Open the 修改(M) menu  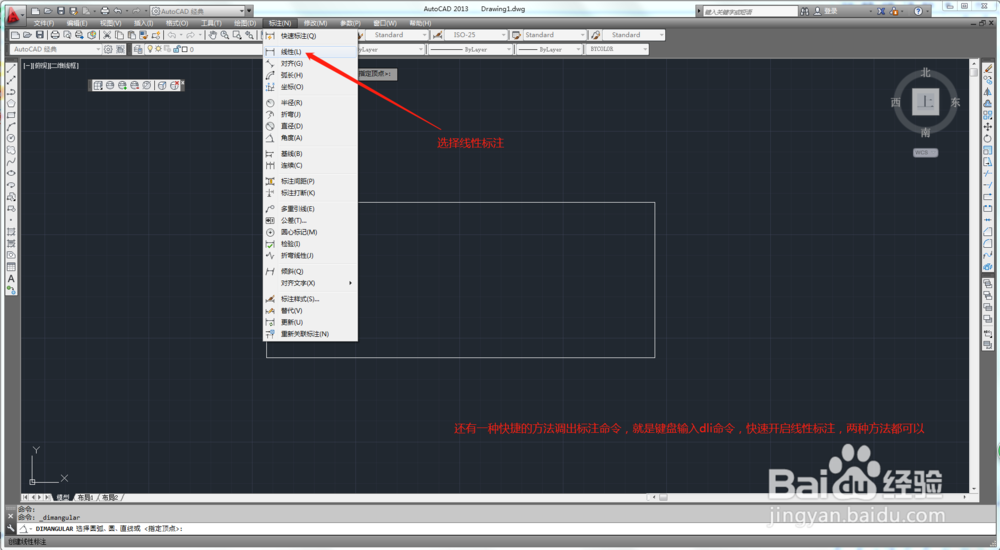[x=316, y=24]
